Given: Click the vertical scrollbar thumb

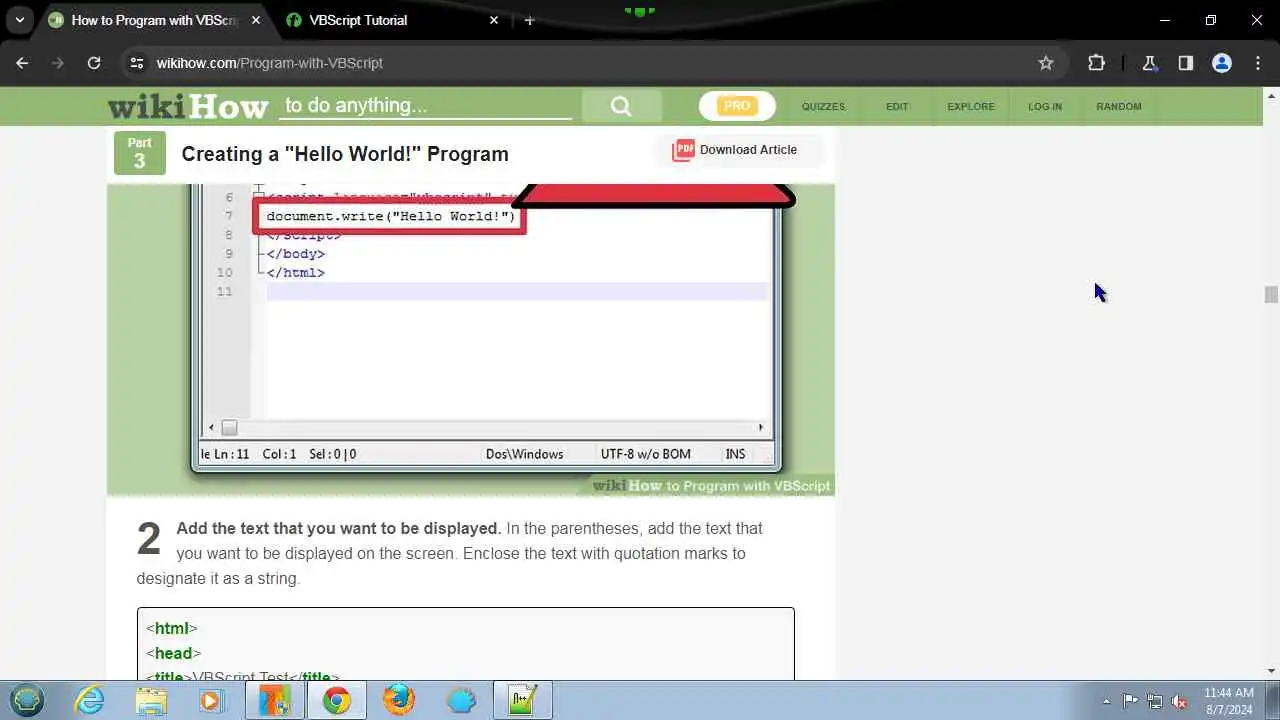Looking at the screenshot, I should coord(1271,294).
